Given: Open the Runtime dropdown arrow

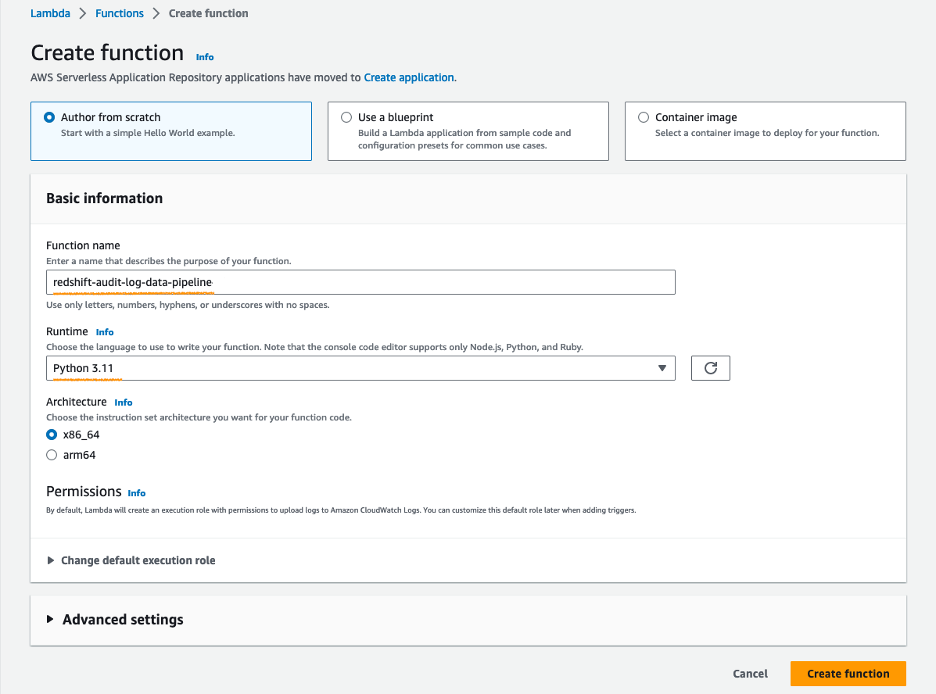Looking at the screenshot, I should click(661, 368).
